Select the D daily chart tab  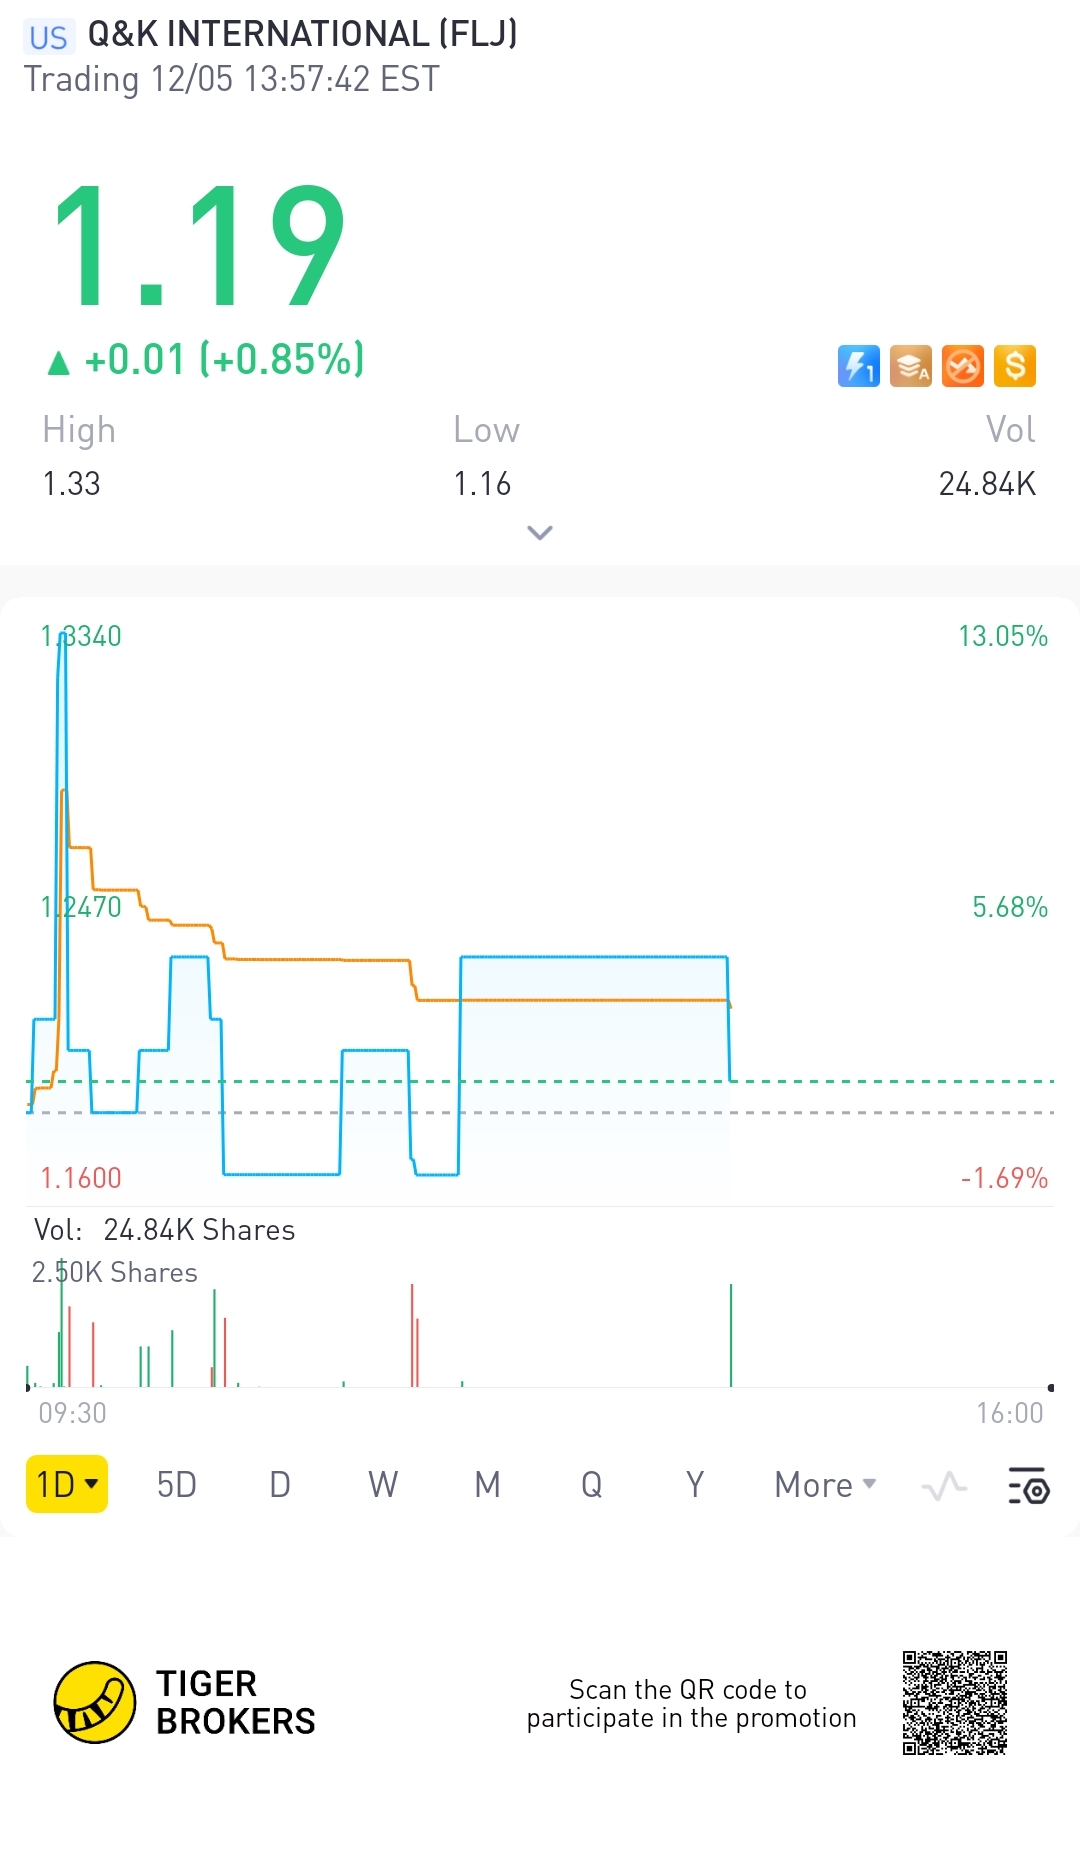coord(280,1485)
